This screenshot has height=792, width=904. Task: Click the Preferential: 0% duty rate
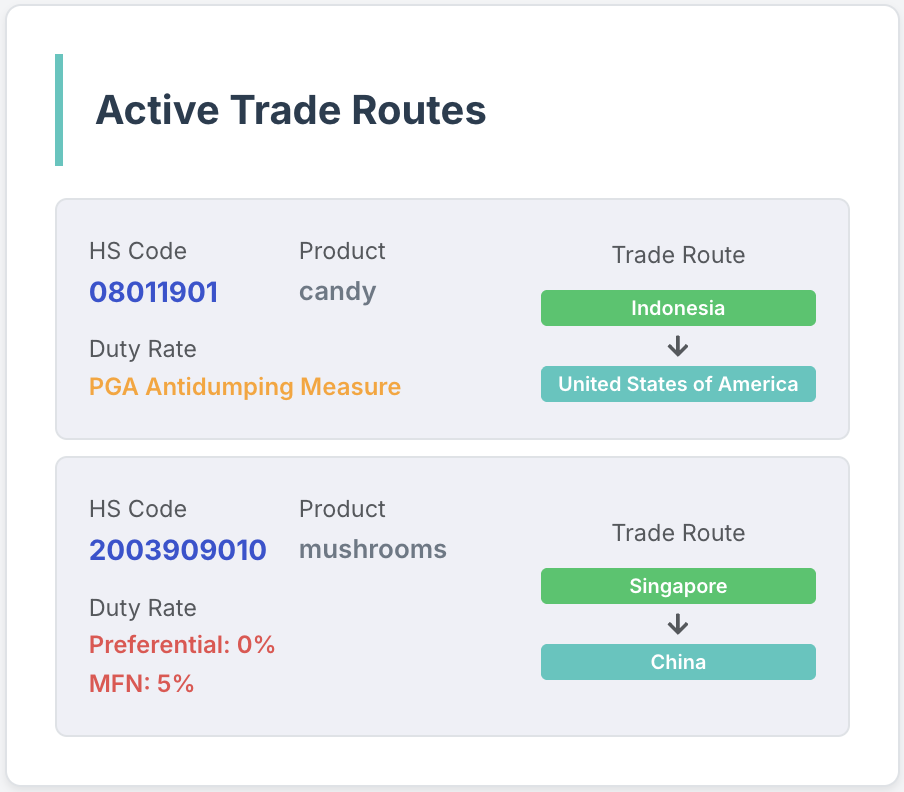click(x=182, y=645)
